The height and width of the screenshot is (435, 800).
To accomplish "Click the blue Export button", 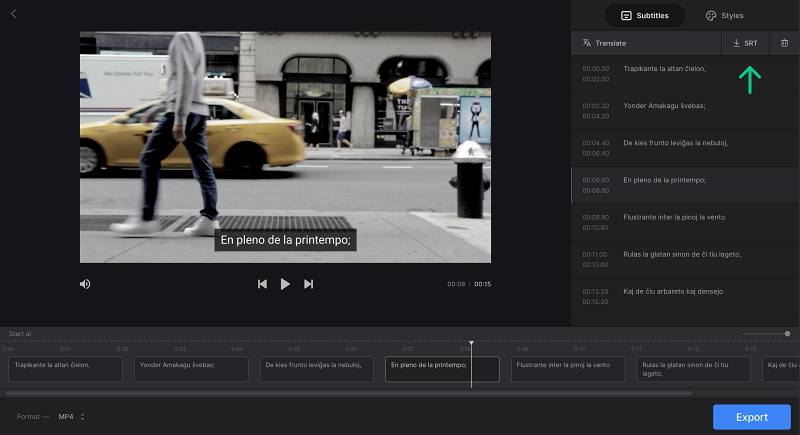I will click(x=752, y=417).
